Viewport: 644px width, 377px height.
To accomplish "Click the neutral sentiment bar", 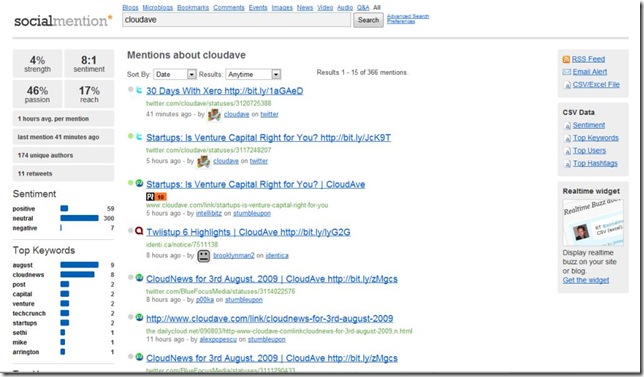I will 79,218.
